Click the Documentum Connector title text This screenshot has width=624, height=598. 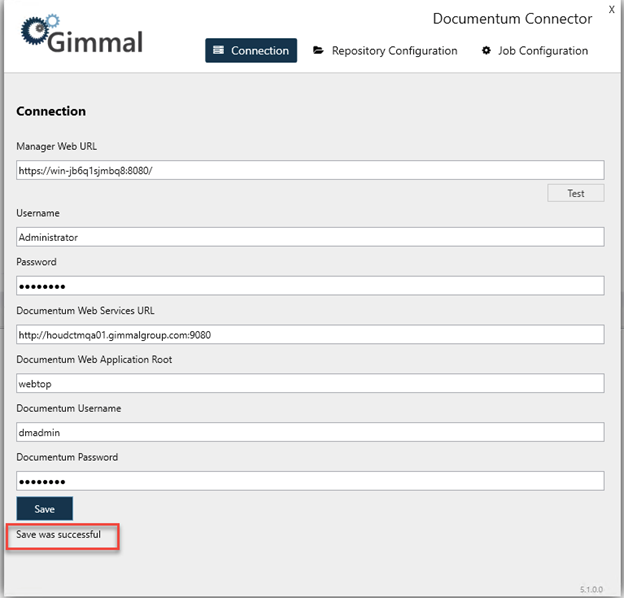[x=512, y=19]
